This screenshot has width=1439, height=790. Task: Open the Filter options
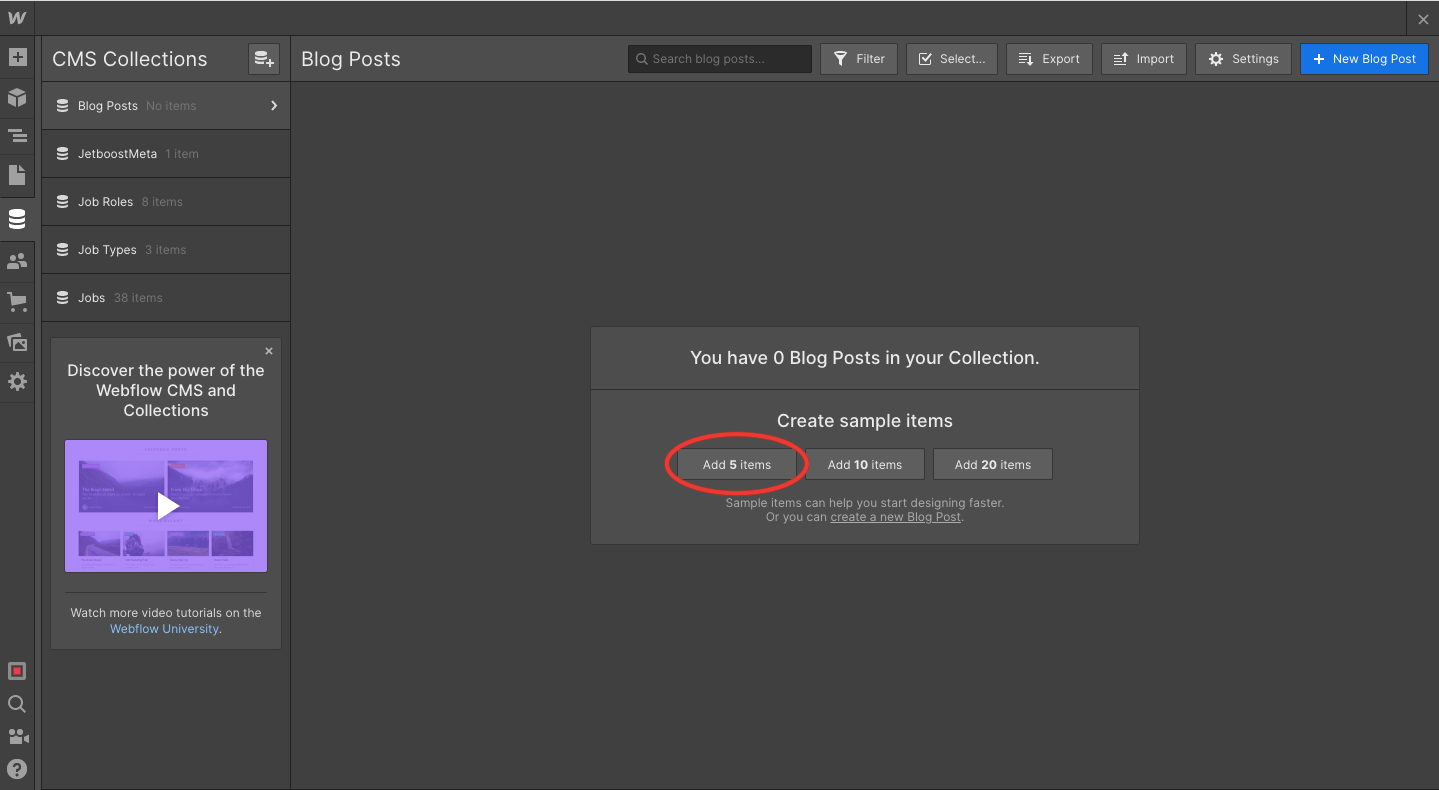click(858, 58)
